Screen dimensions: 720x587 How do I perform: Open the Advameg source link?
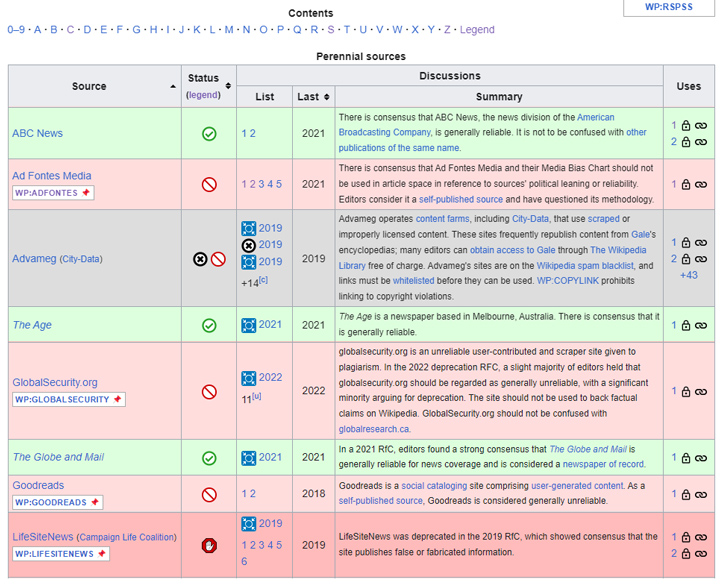(x=34, y=259)
